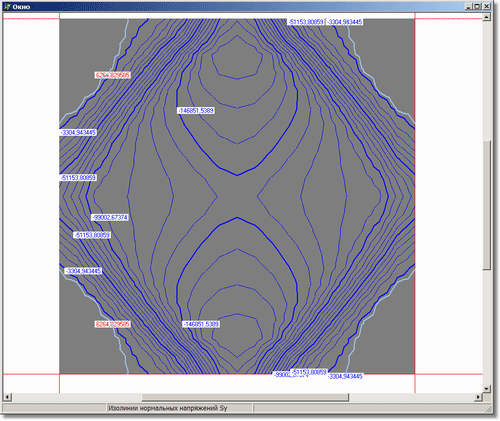Click the horizontal scrollbar thumb
This screenshot has height=421, width=500.
245,397
